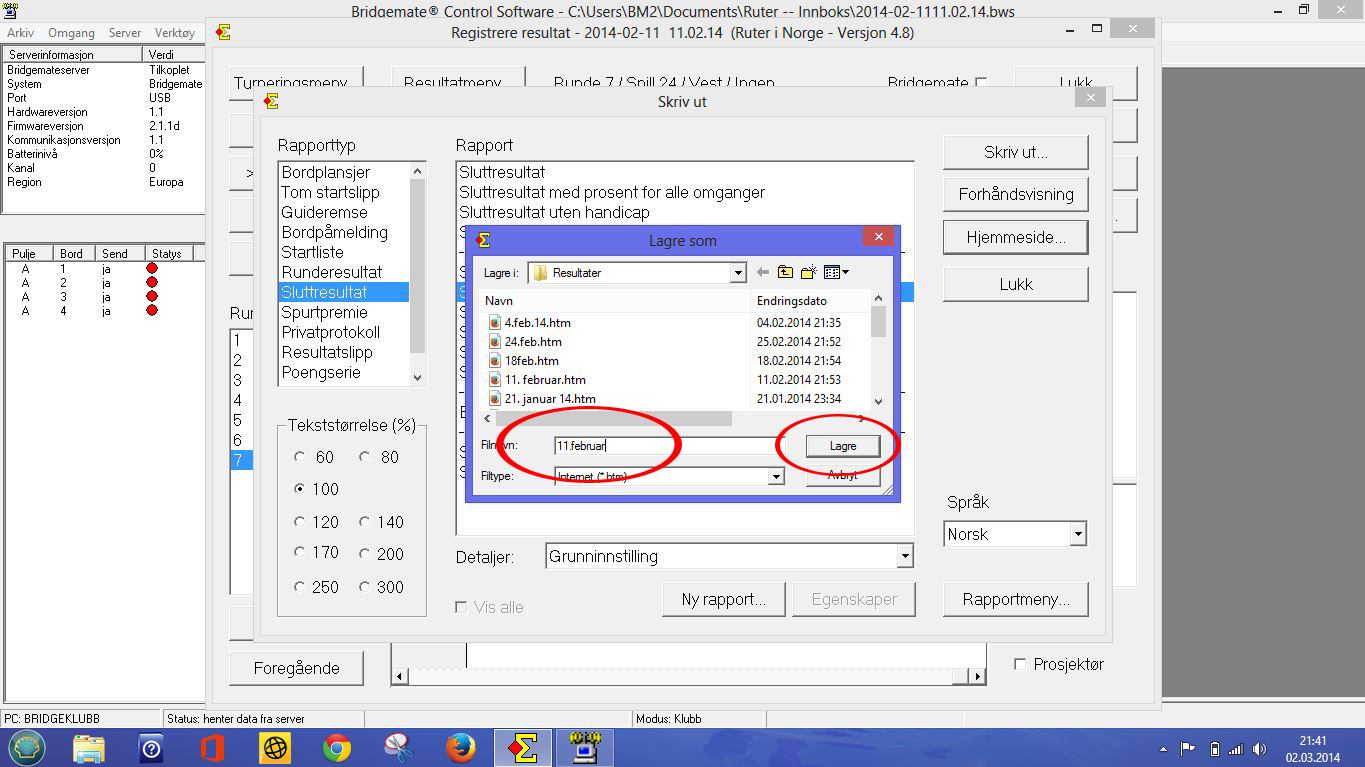1365x767 pixels.
Task: Click the battery icon in the system tray
Action: 1214,749
